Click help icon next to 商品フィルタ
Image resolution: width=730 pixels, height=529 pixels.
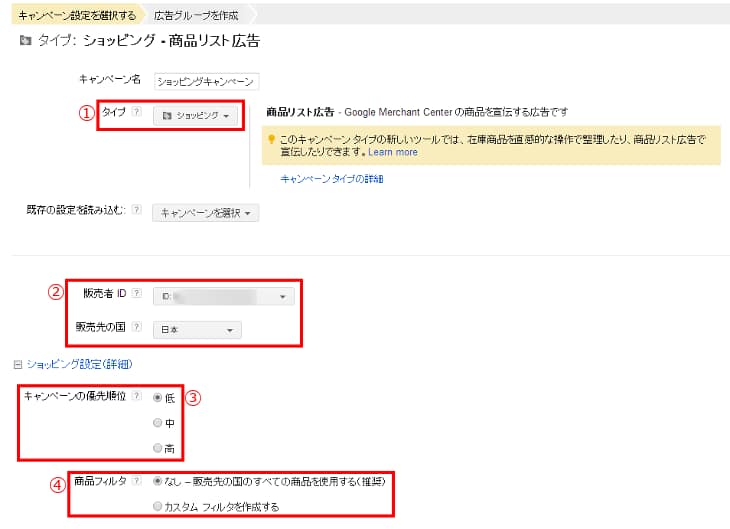point(136,481)
